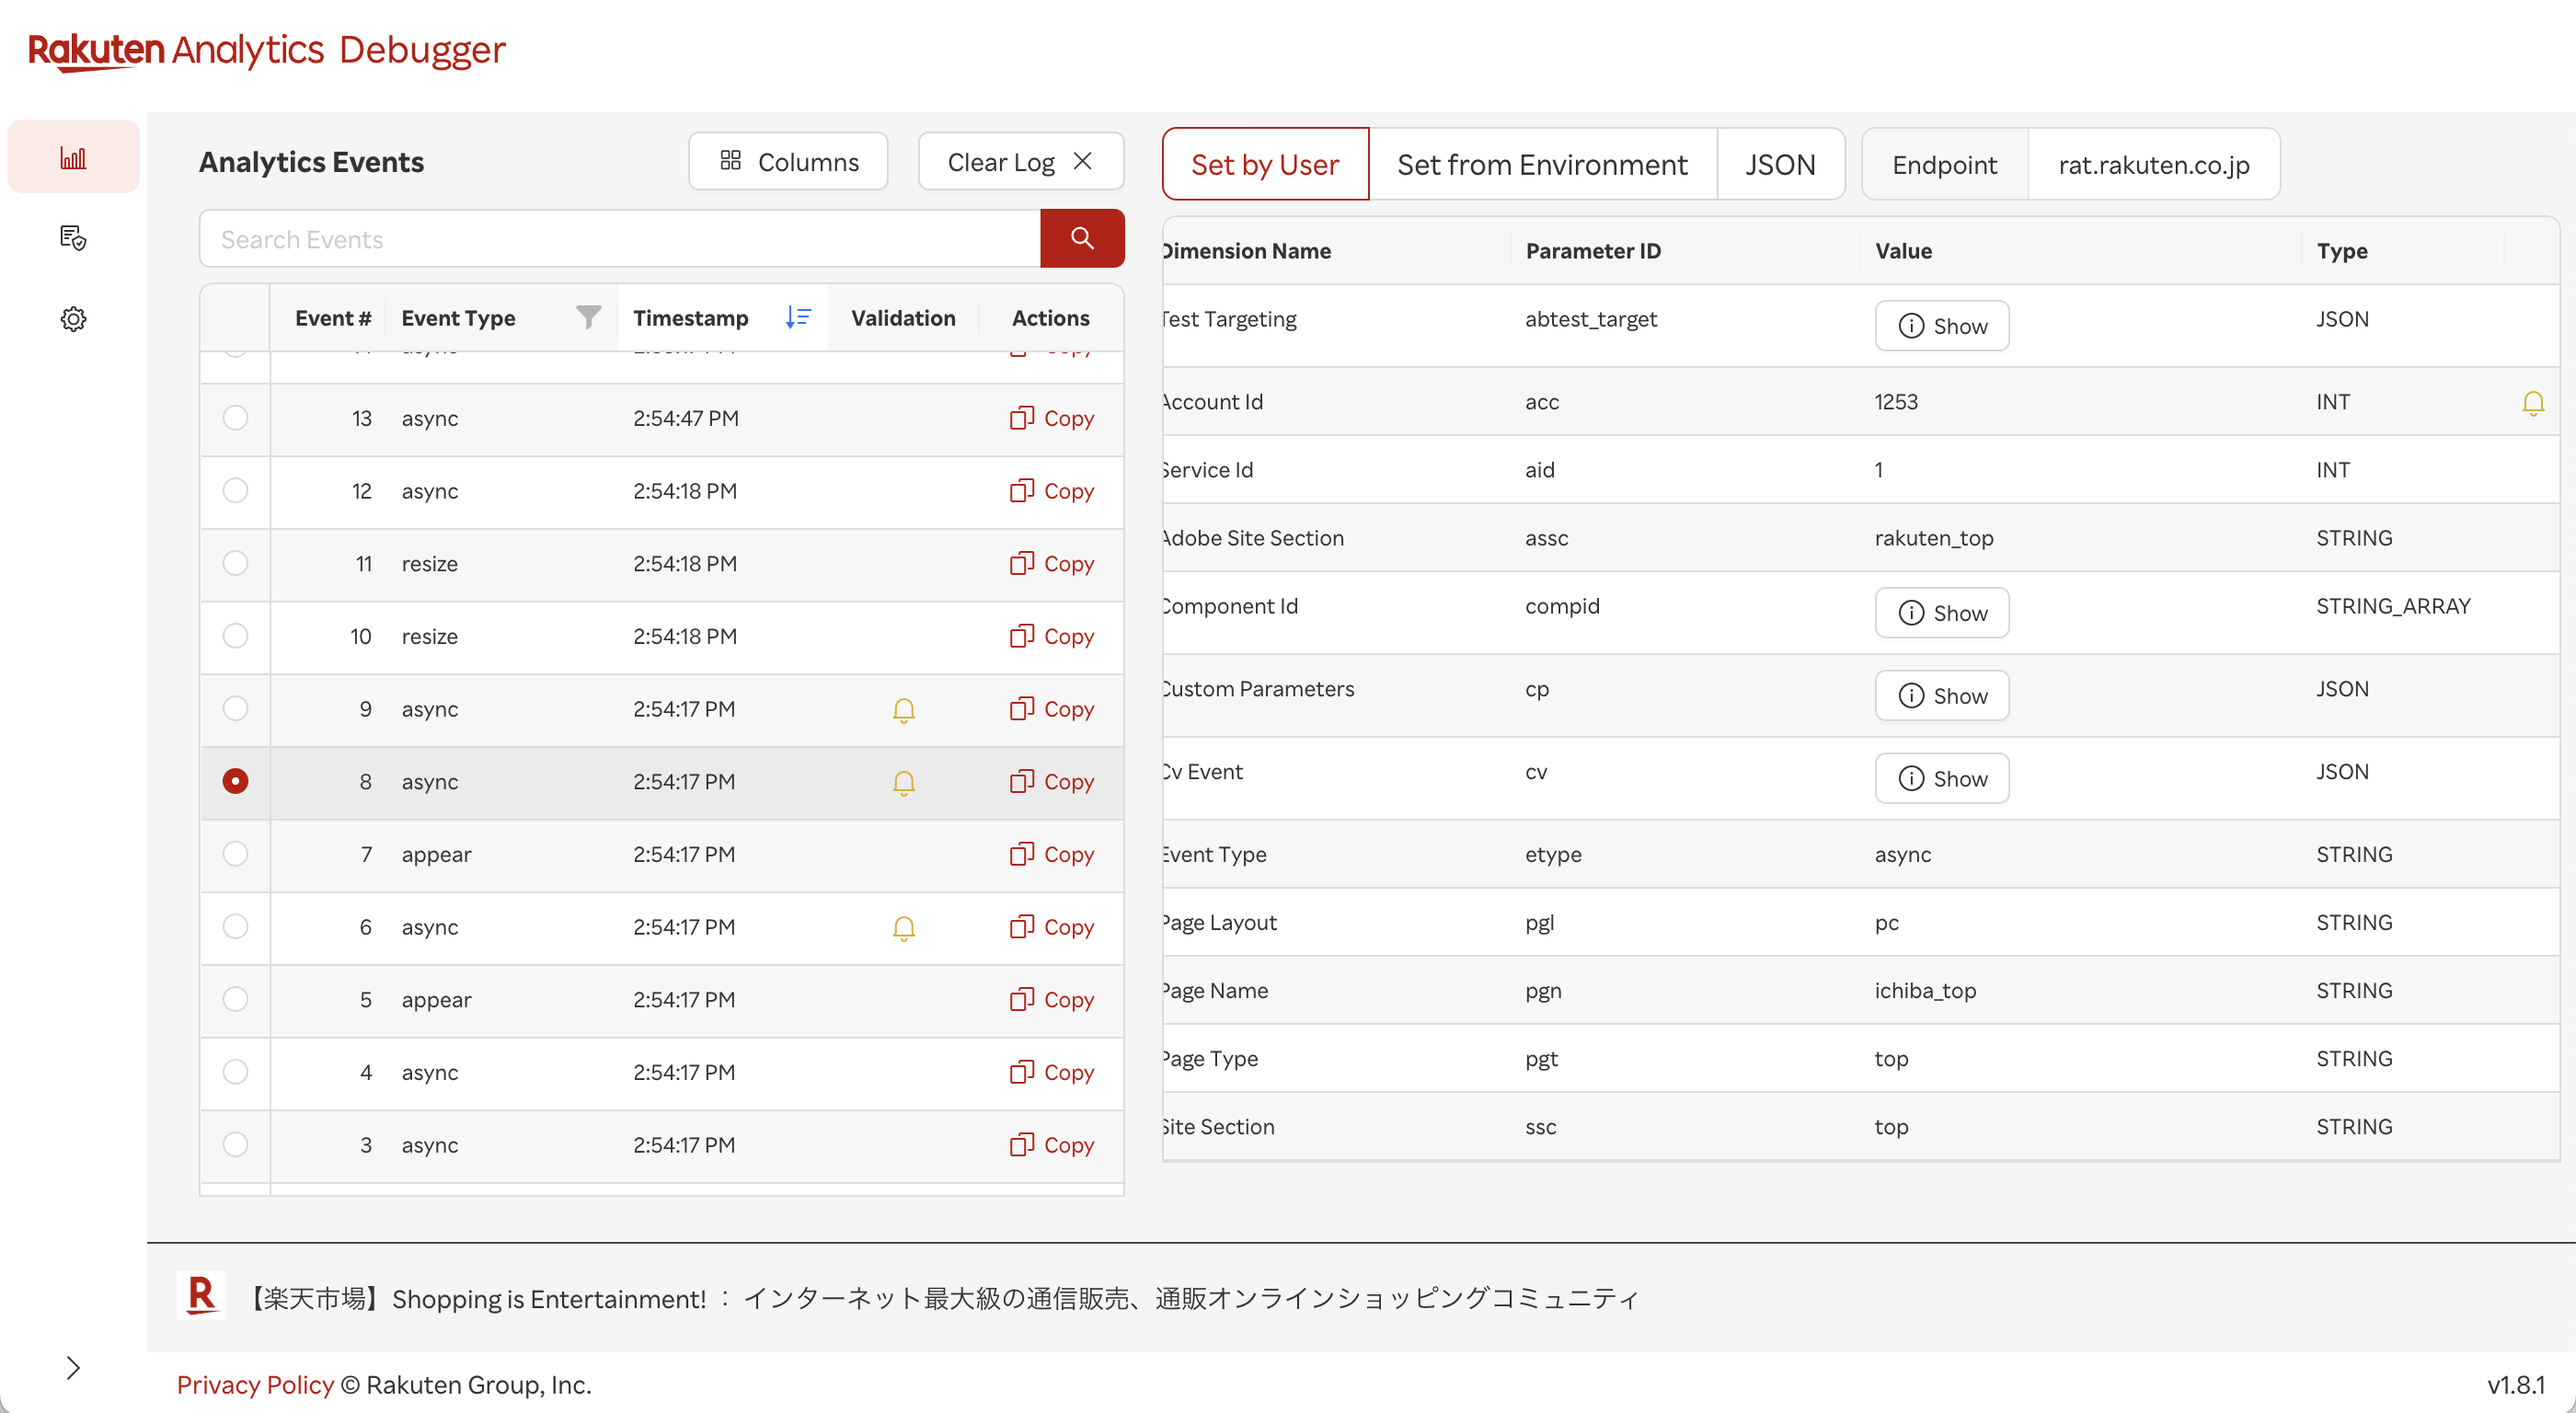The width and height of the screenshot is (2576, 1413).
Task: Show the Test Targeting value
Action: click(x=1941, y=326)
